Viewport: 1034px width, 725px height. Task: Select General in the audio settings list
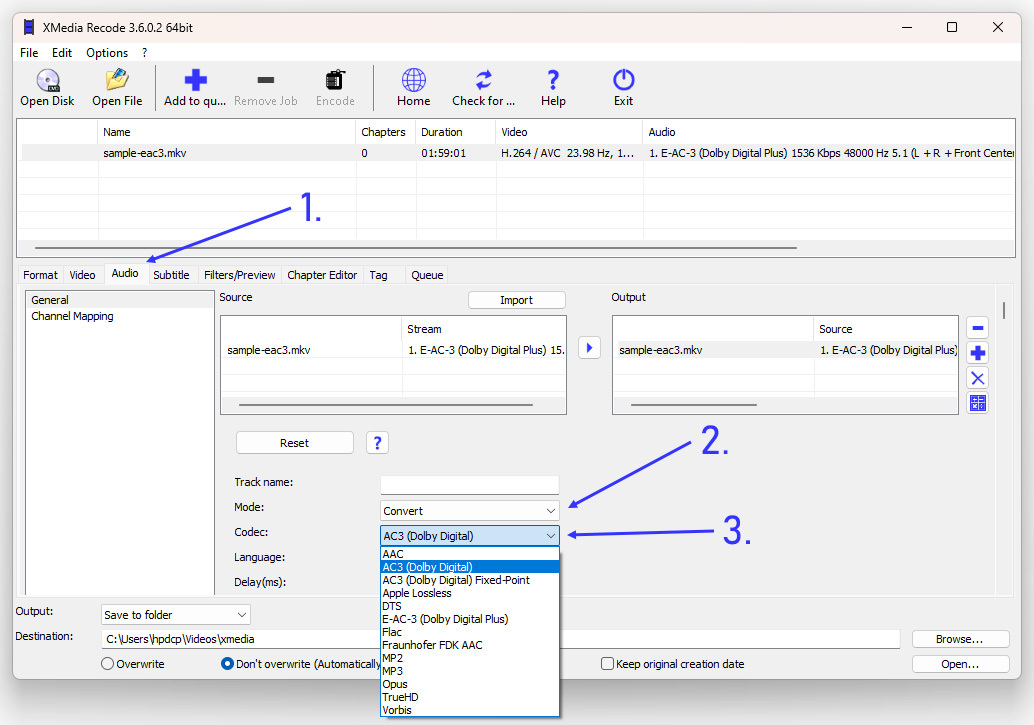(119, 300)
